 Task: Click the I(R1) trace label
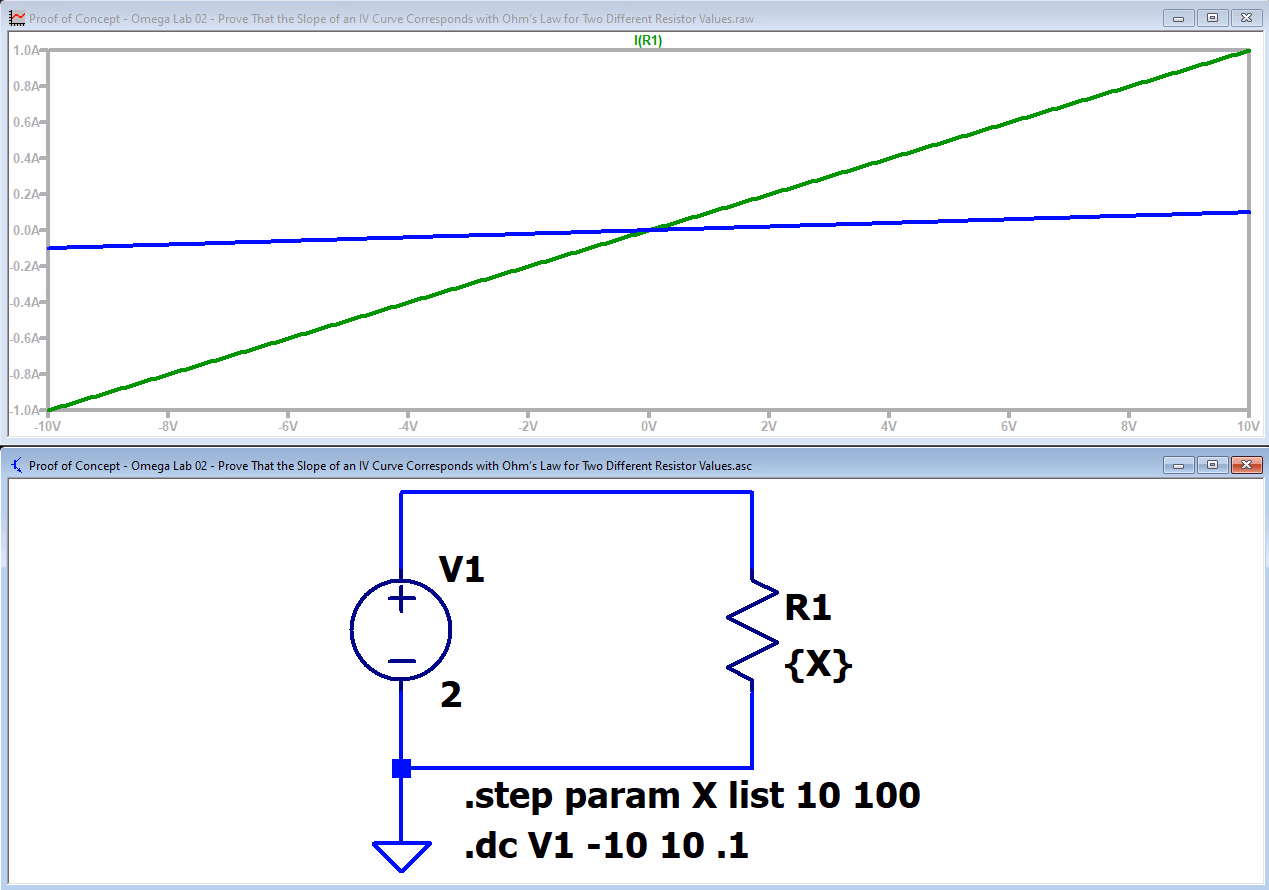[648, 41]
